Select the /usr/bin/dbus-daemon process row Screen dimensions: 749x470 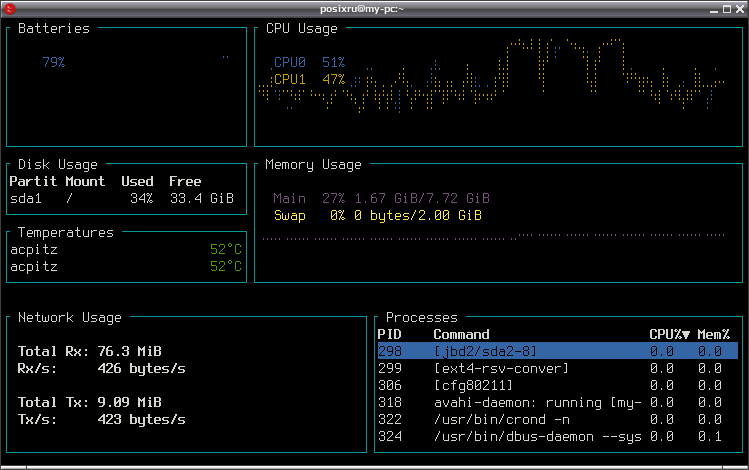click(x=557, y=437)
